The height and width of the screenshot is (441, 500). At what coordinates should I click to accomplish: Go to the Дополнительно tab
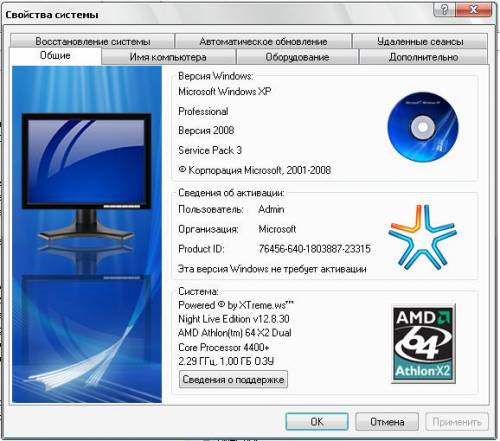423,57
